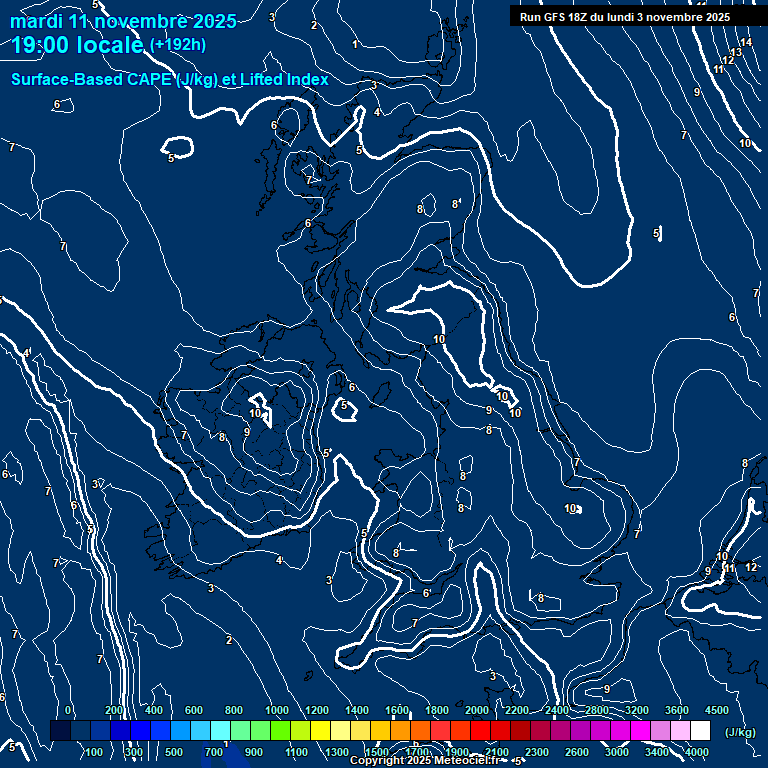
Task: Click the Surface-Based CAPE et Lifted Index title
Action: pos(170,79)
